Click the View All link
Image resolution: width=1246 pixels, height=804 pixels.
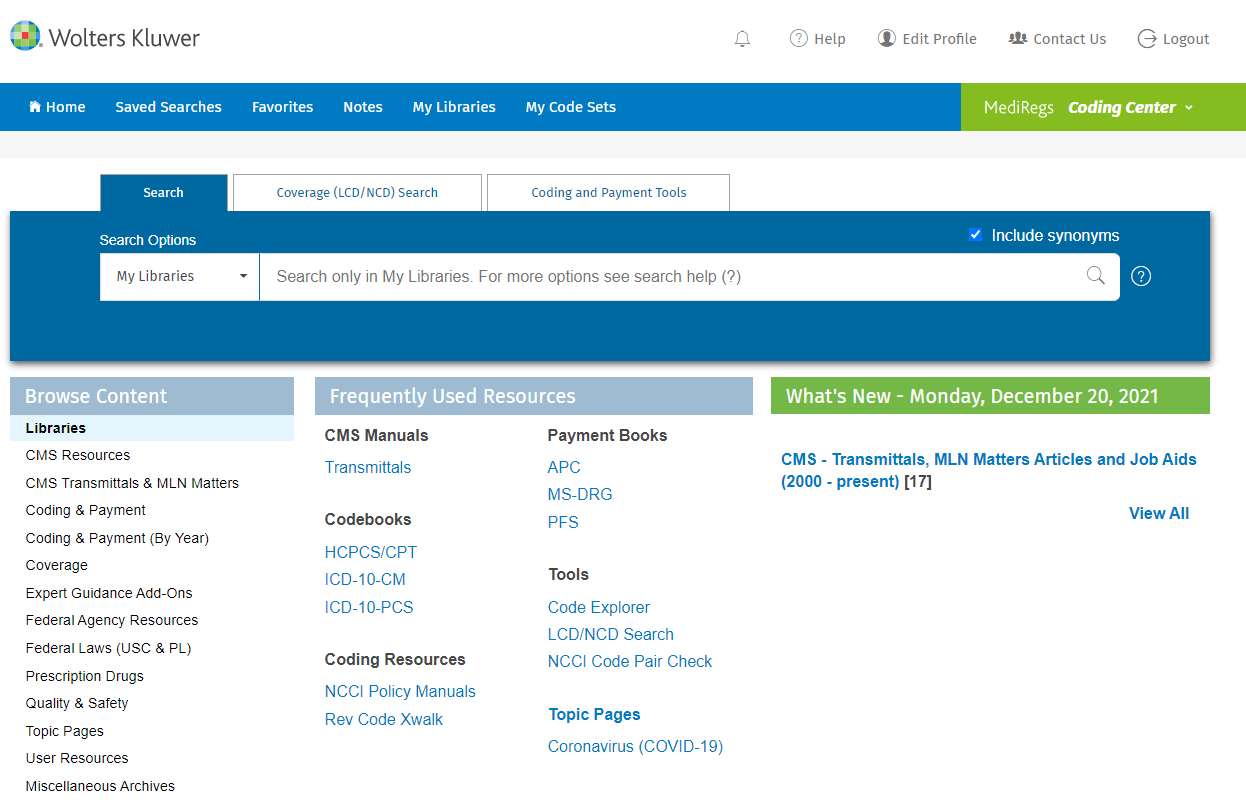coord(1158,513)
